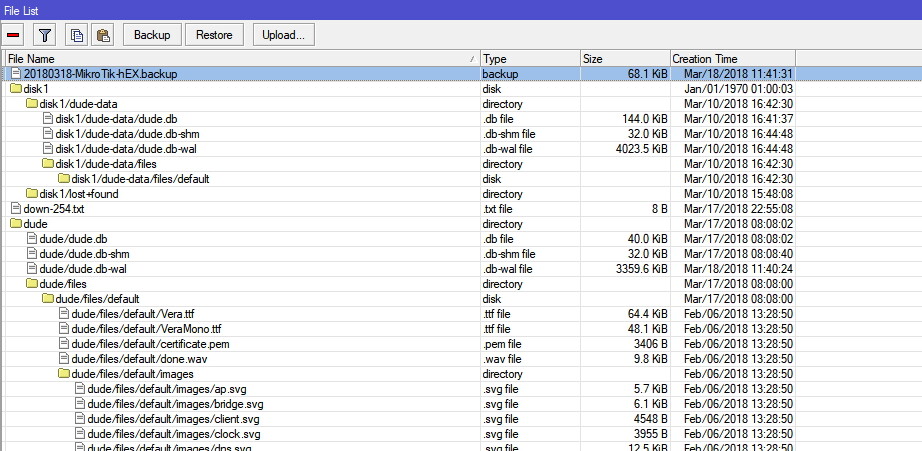Select the 20180318-MikroTik-hEX.backup file icon
The height and width of the screenshot is (451, 922).
pyautogui.click(x=16, y=74)
